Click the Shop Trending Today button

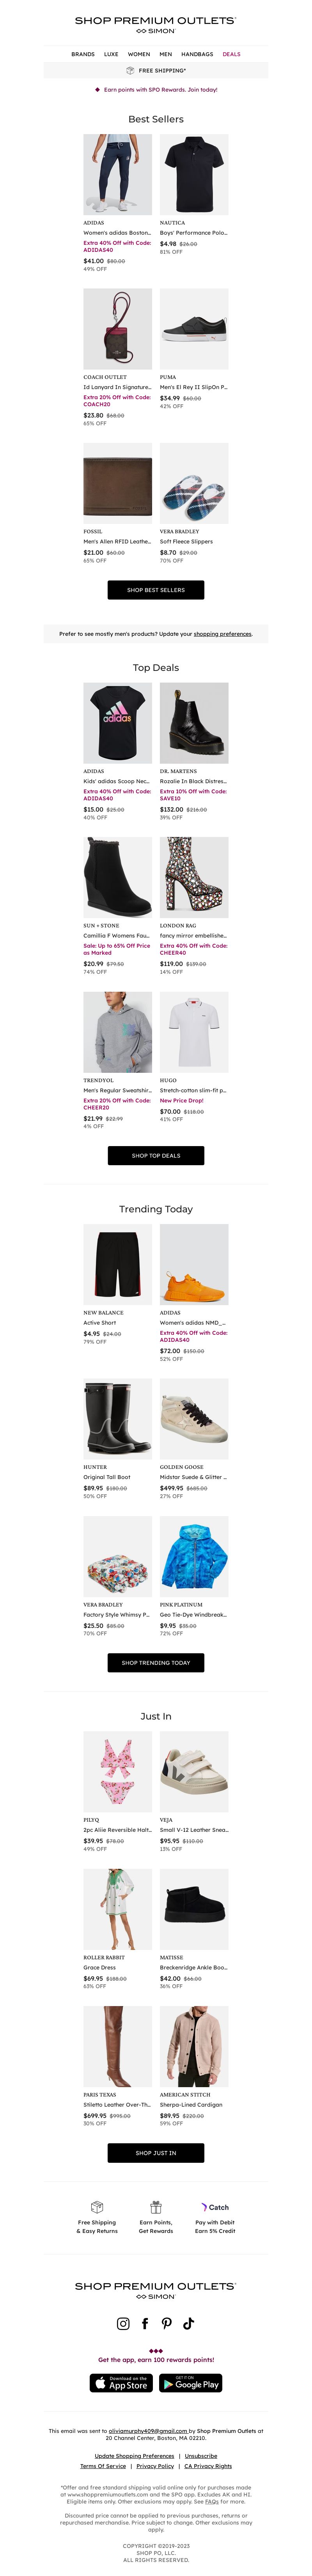point(156,1662)
